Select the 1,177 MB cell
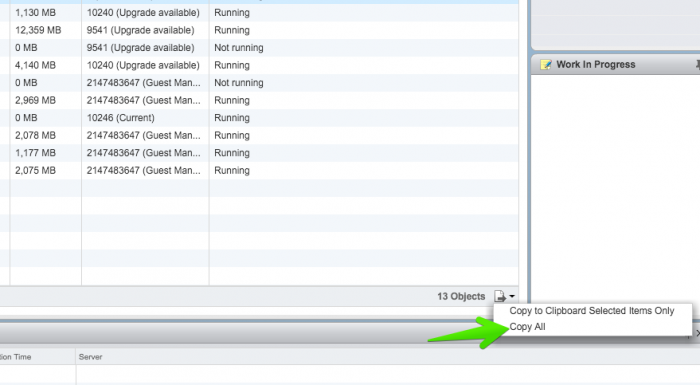Image resolution: width=700 pixels, height=385 pixels. (35, 153)
